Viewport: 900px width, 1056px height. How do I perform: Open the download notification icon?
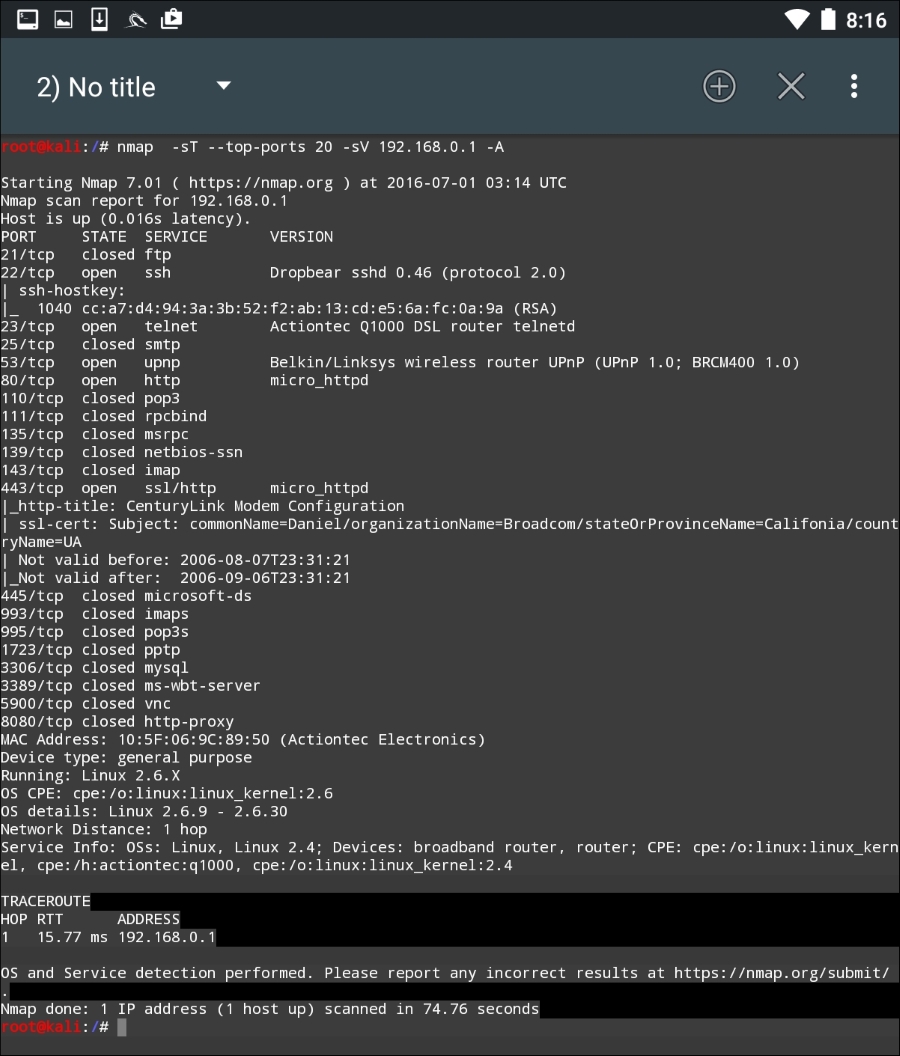99,18
